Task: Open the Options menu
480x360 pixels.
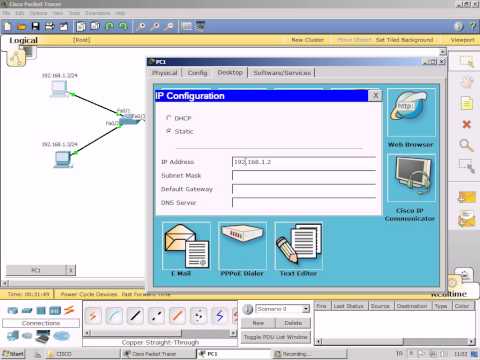Action: click(x=38, y=13)
